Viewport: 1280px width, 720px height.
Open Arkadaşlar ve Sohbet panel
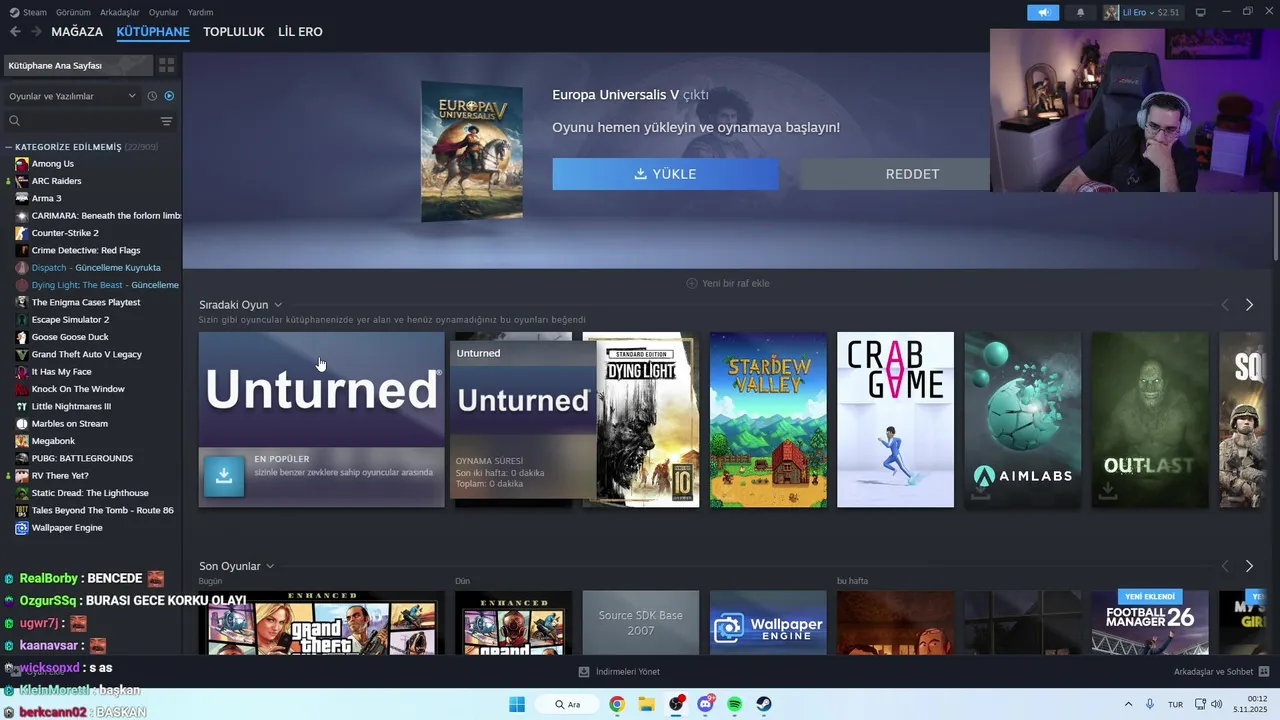(x=1221, y=672)
